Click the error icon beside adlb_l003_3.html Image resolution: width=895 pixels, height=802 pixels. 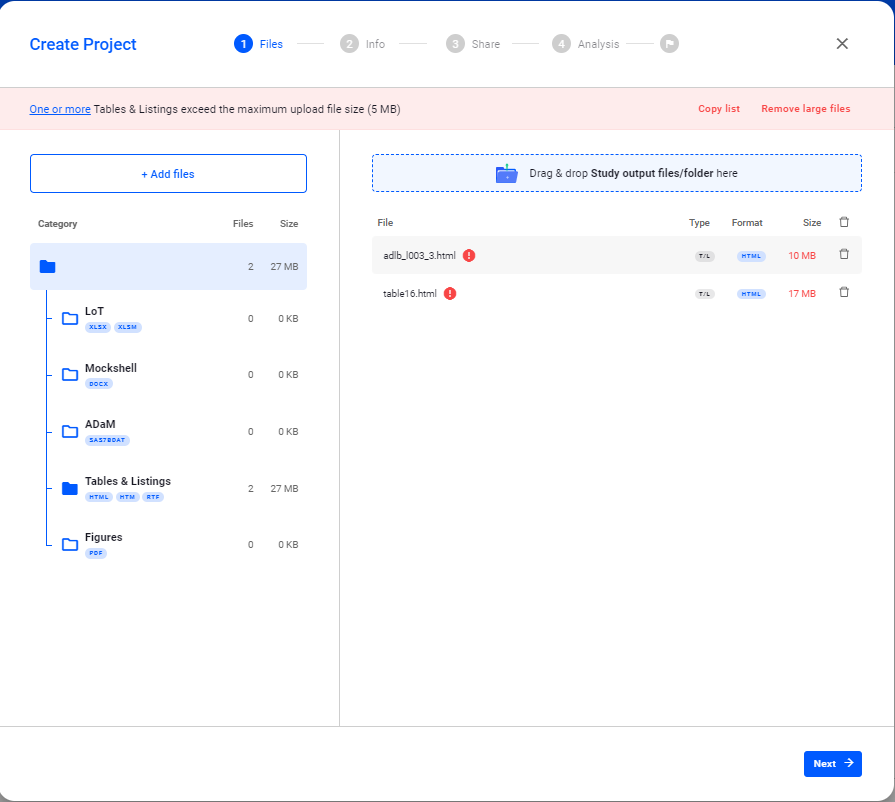(470, 256)
